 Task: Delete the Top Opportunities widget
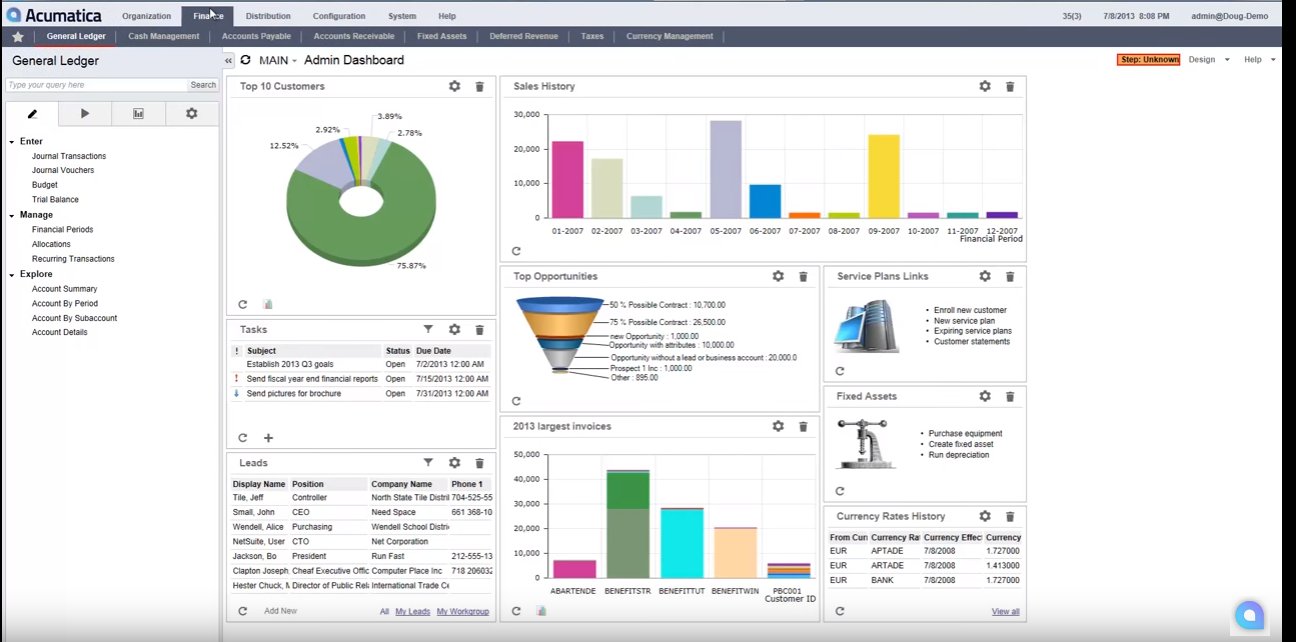click(x=803, y=277)
